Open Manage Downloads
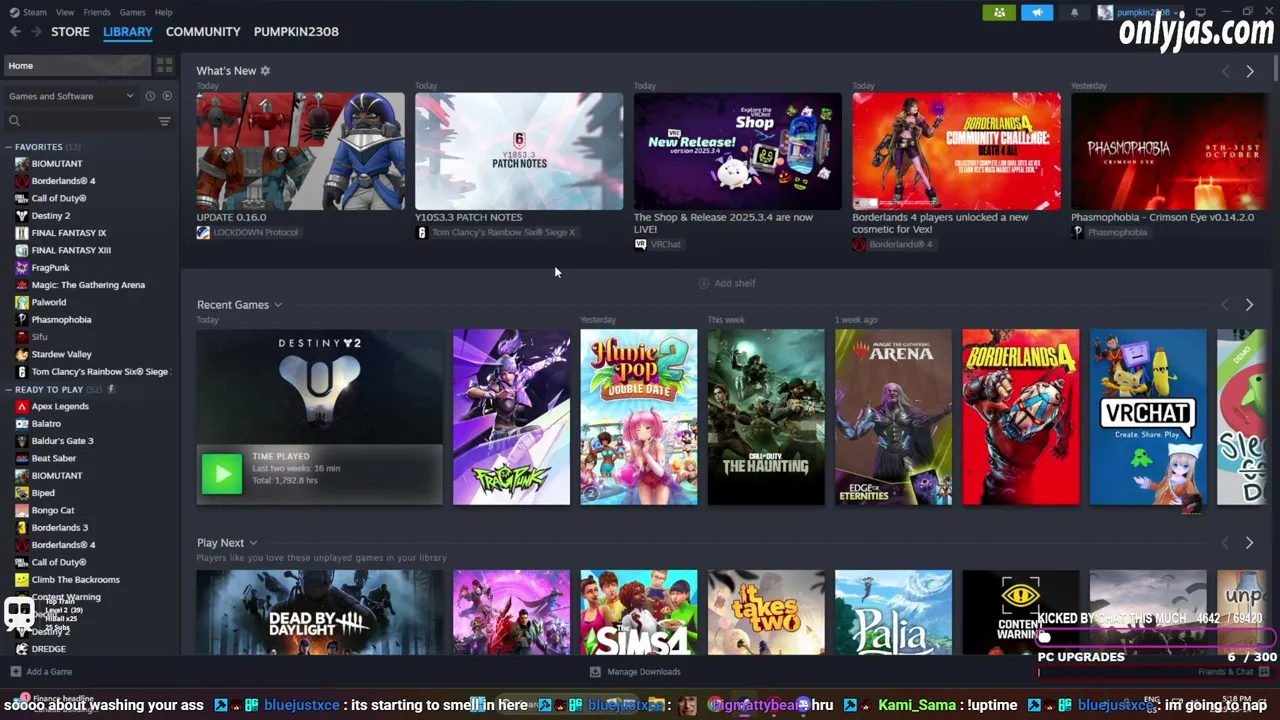 [x=635, y=672]
